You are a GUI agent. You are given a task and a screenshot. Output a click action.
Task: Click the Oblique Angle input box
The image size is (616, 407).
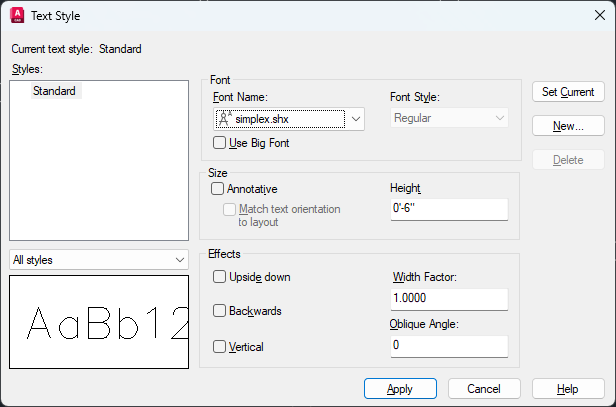[x=449, y=346]
